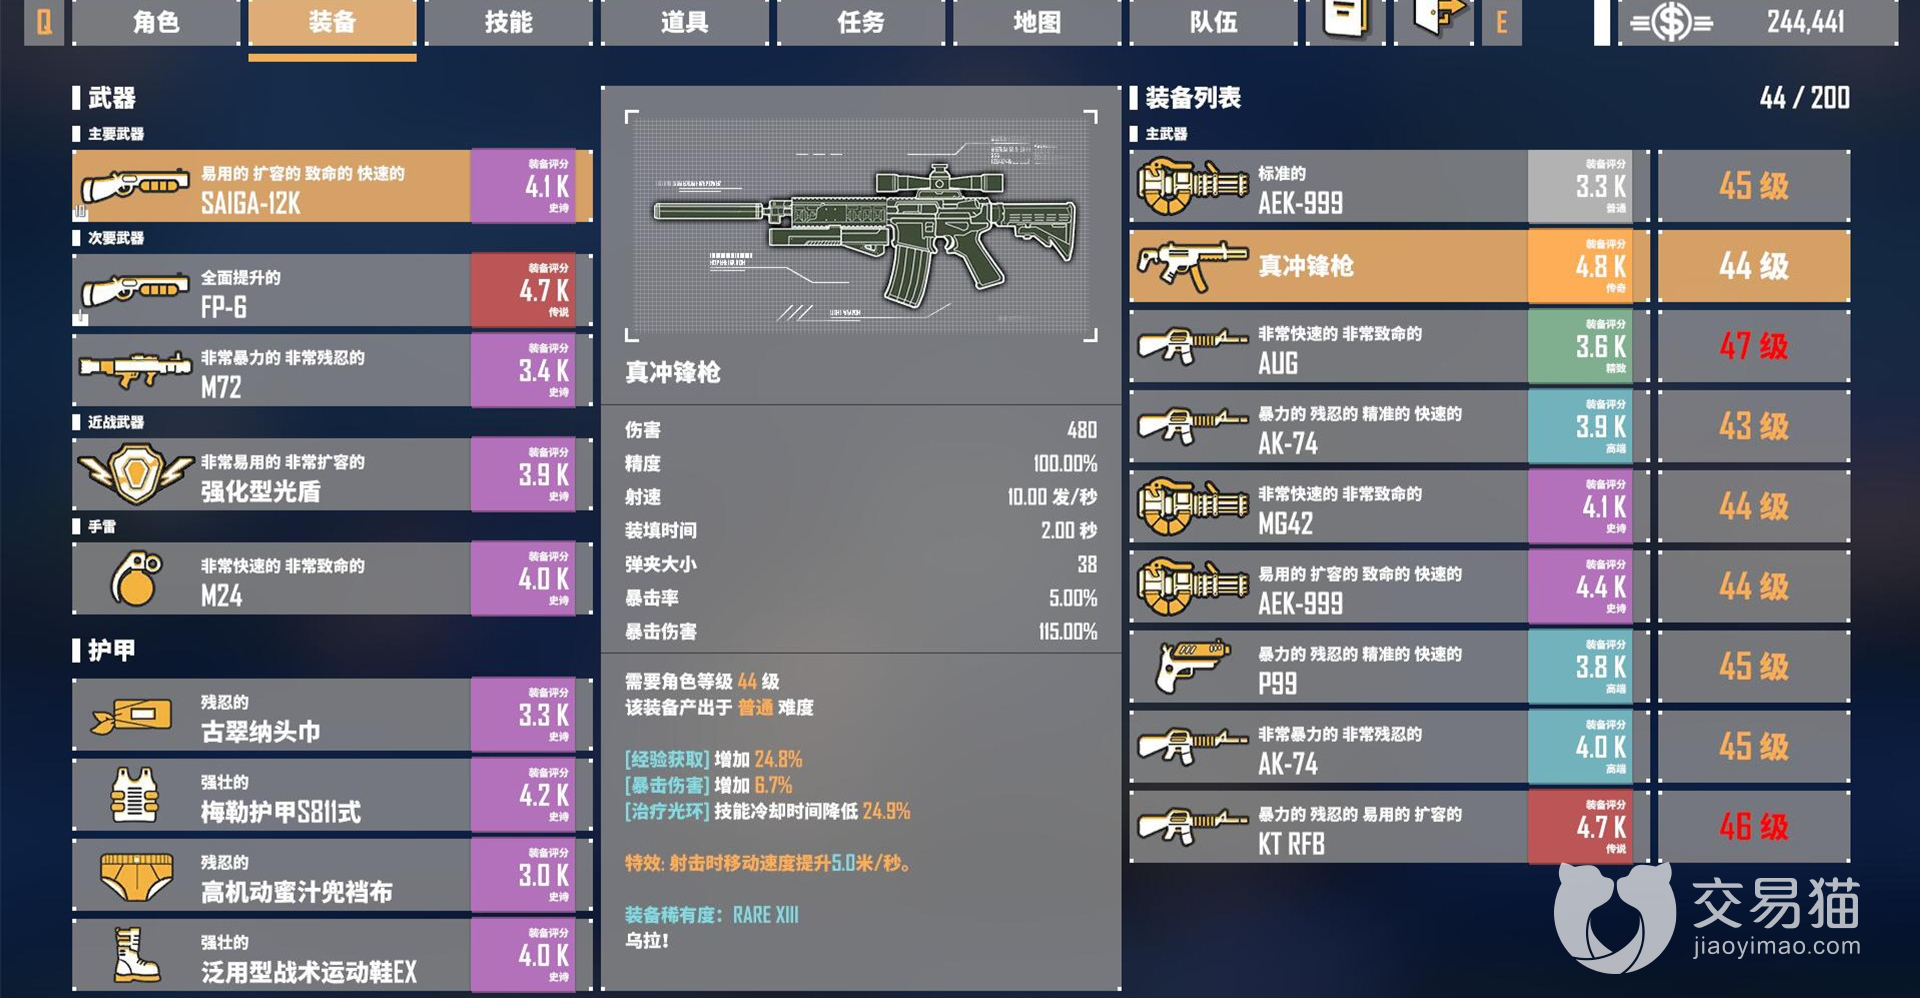Select the 泛用型战术运动鞋EX boots icon
Screen dimensions: 1920x998
[135, 955]
